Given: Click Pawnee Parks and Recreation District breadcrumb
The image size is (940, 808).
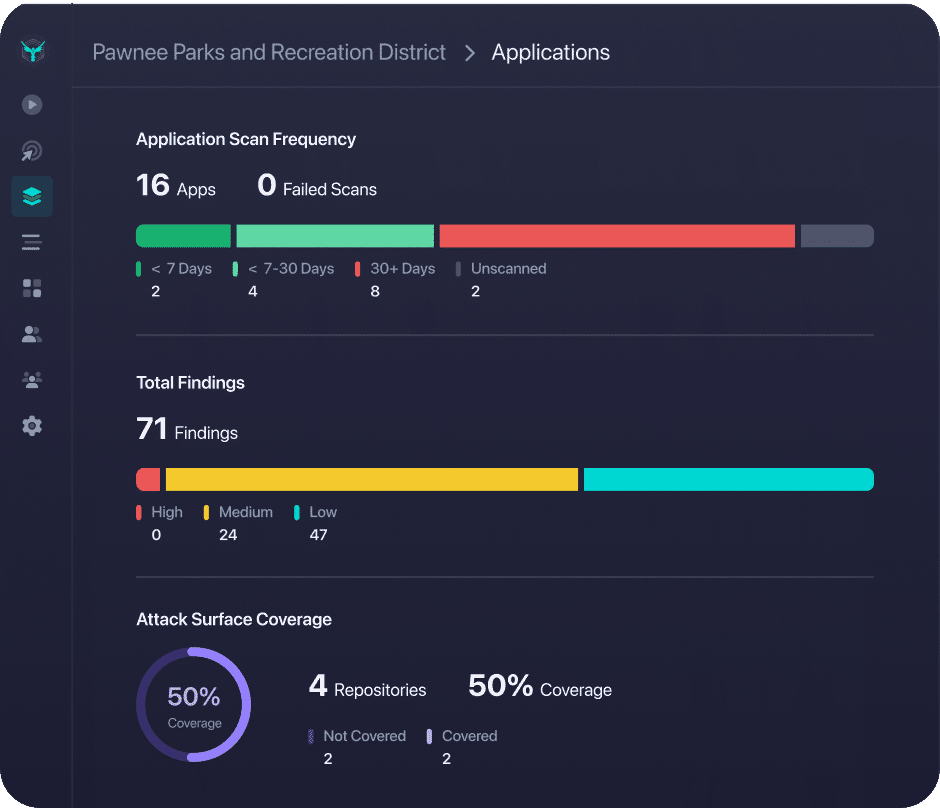Looking at the screenshot, I should [x=269, y=53].
